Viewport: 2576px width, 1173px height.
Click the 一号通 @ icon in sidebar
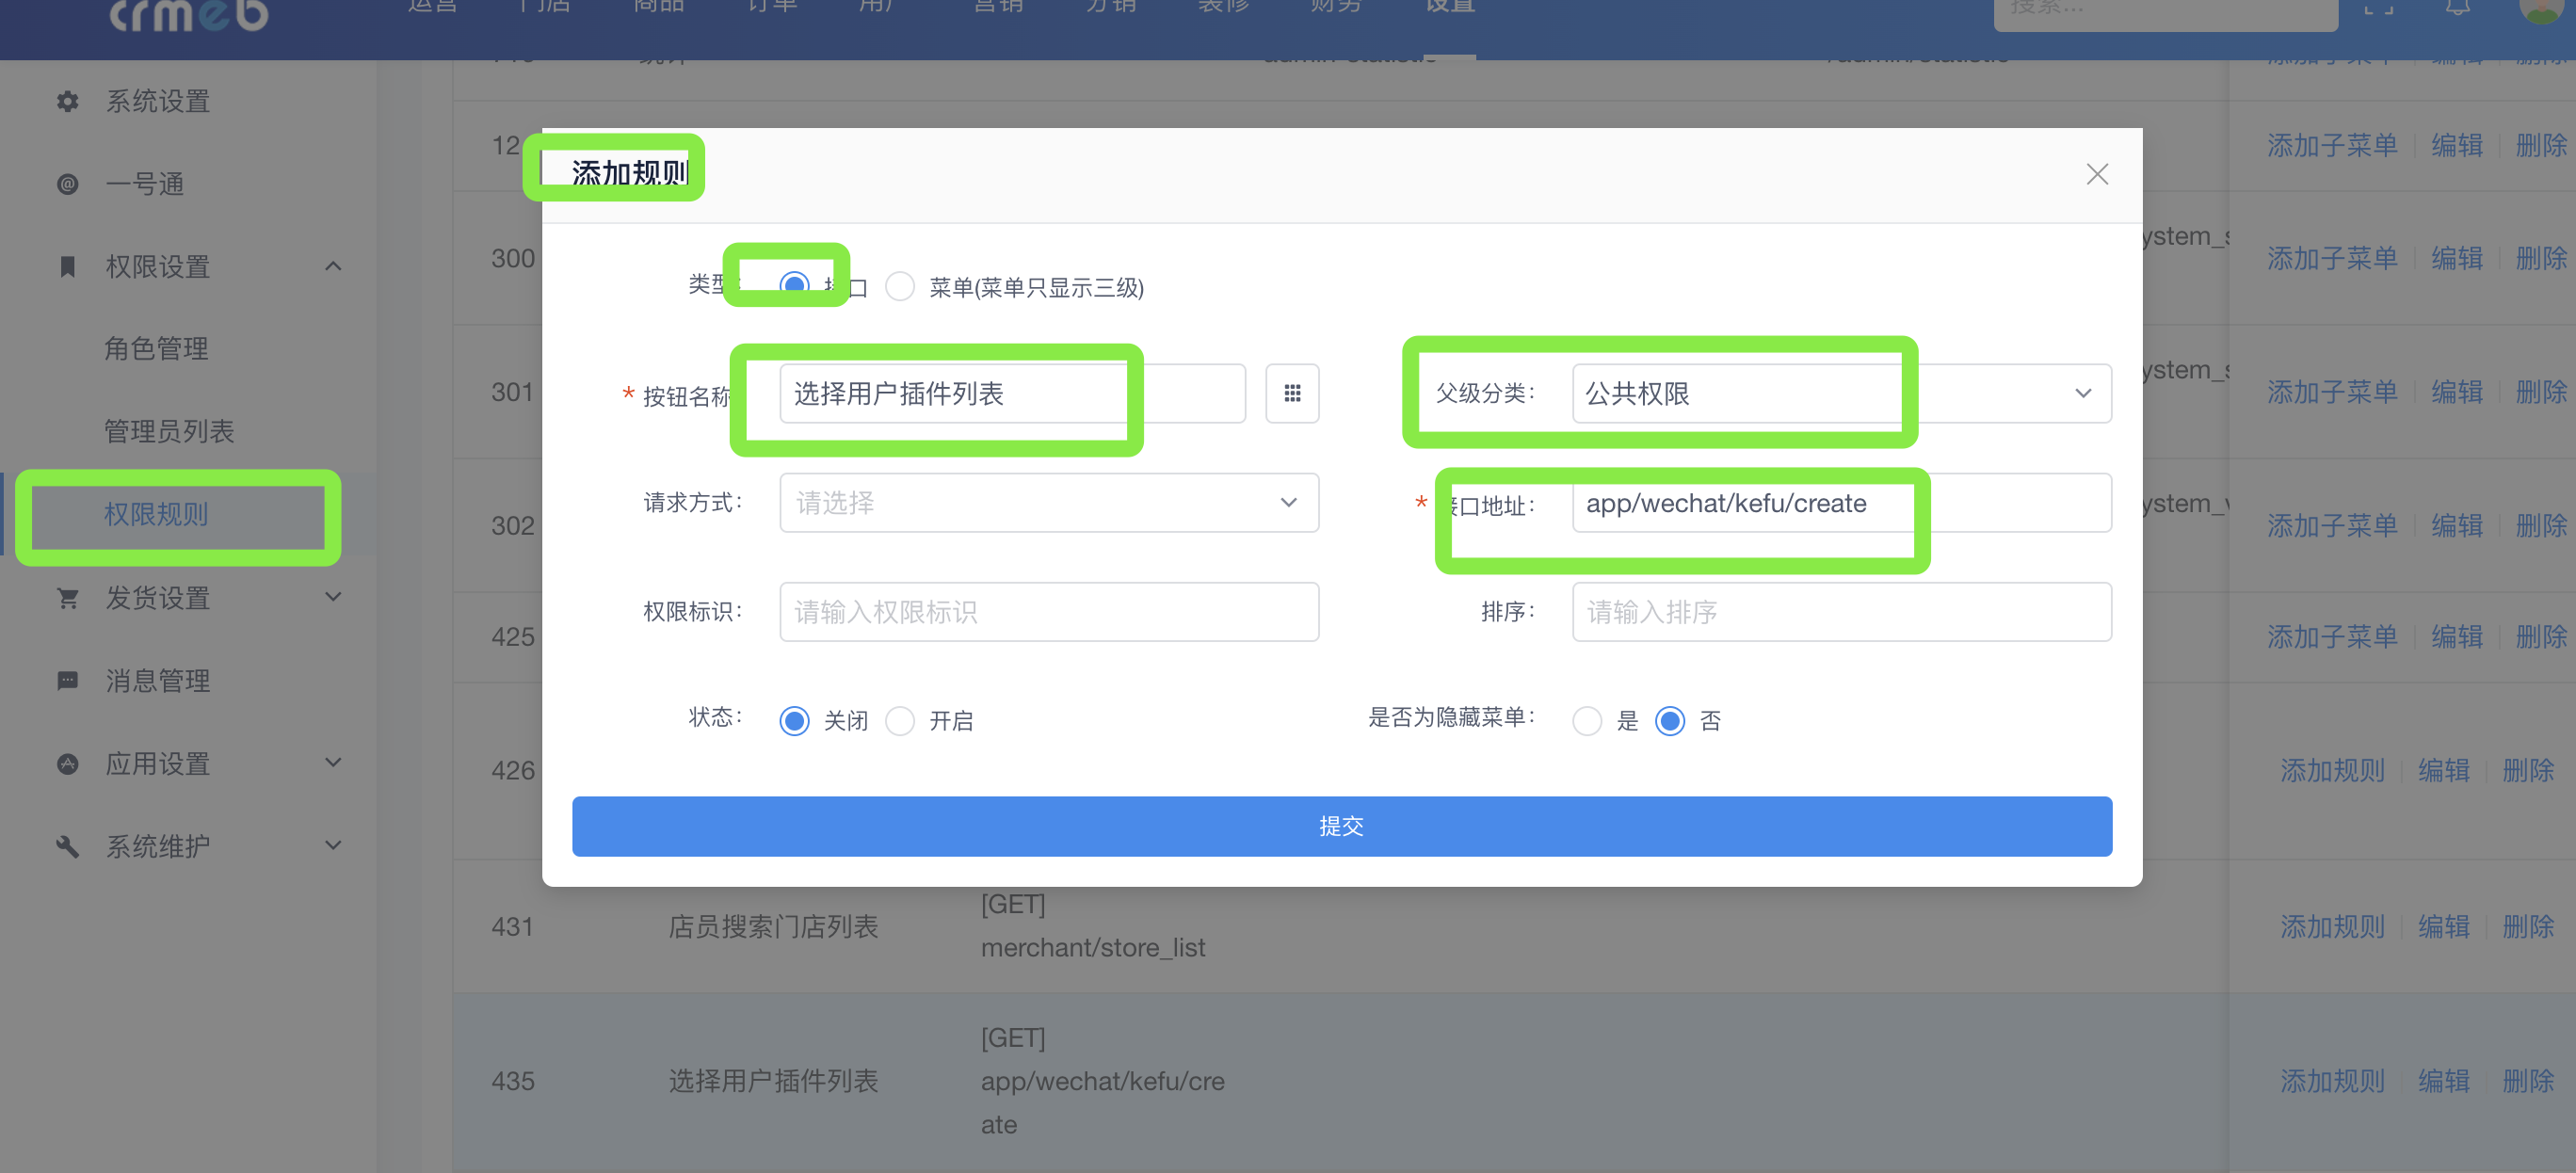[x=67, y=184]
